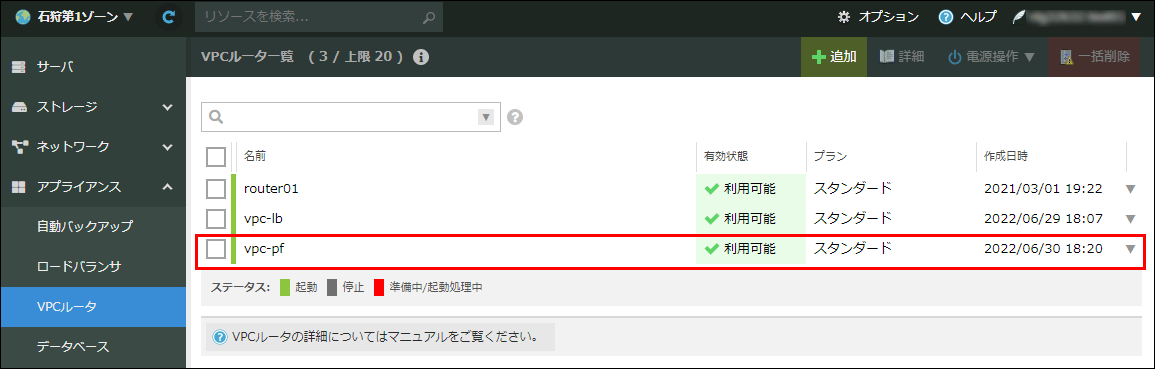Click the サーバ server icon in the sidebar
Screen dimensions: 1155x369
click(18, 68)
